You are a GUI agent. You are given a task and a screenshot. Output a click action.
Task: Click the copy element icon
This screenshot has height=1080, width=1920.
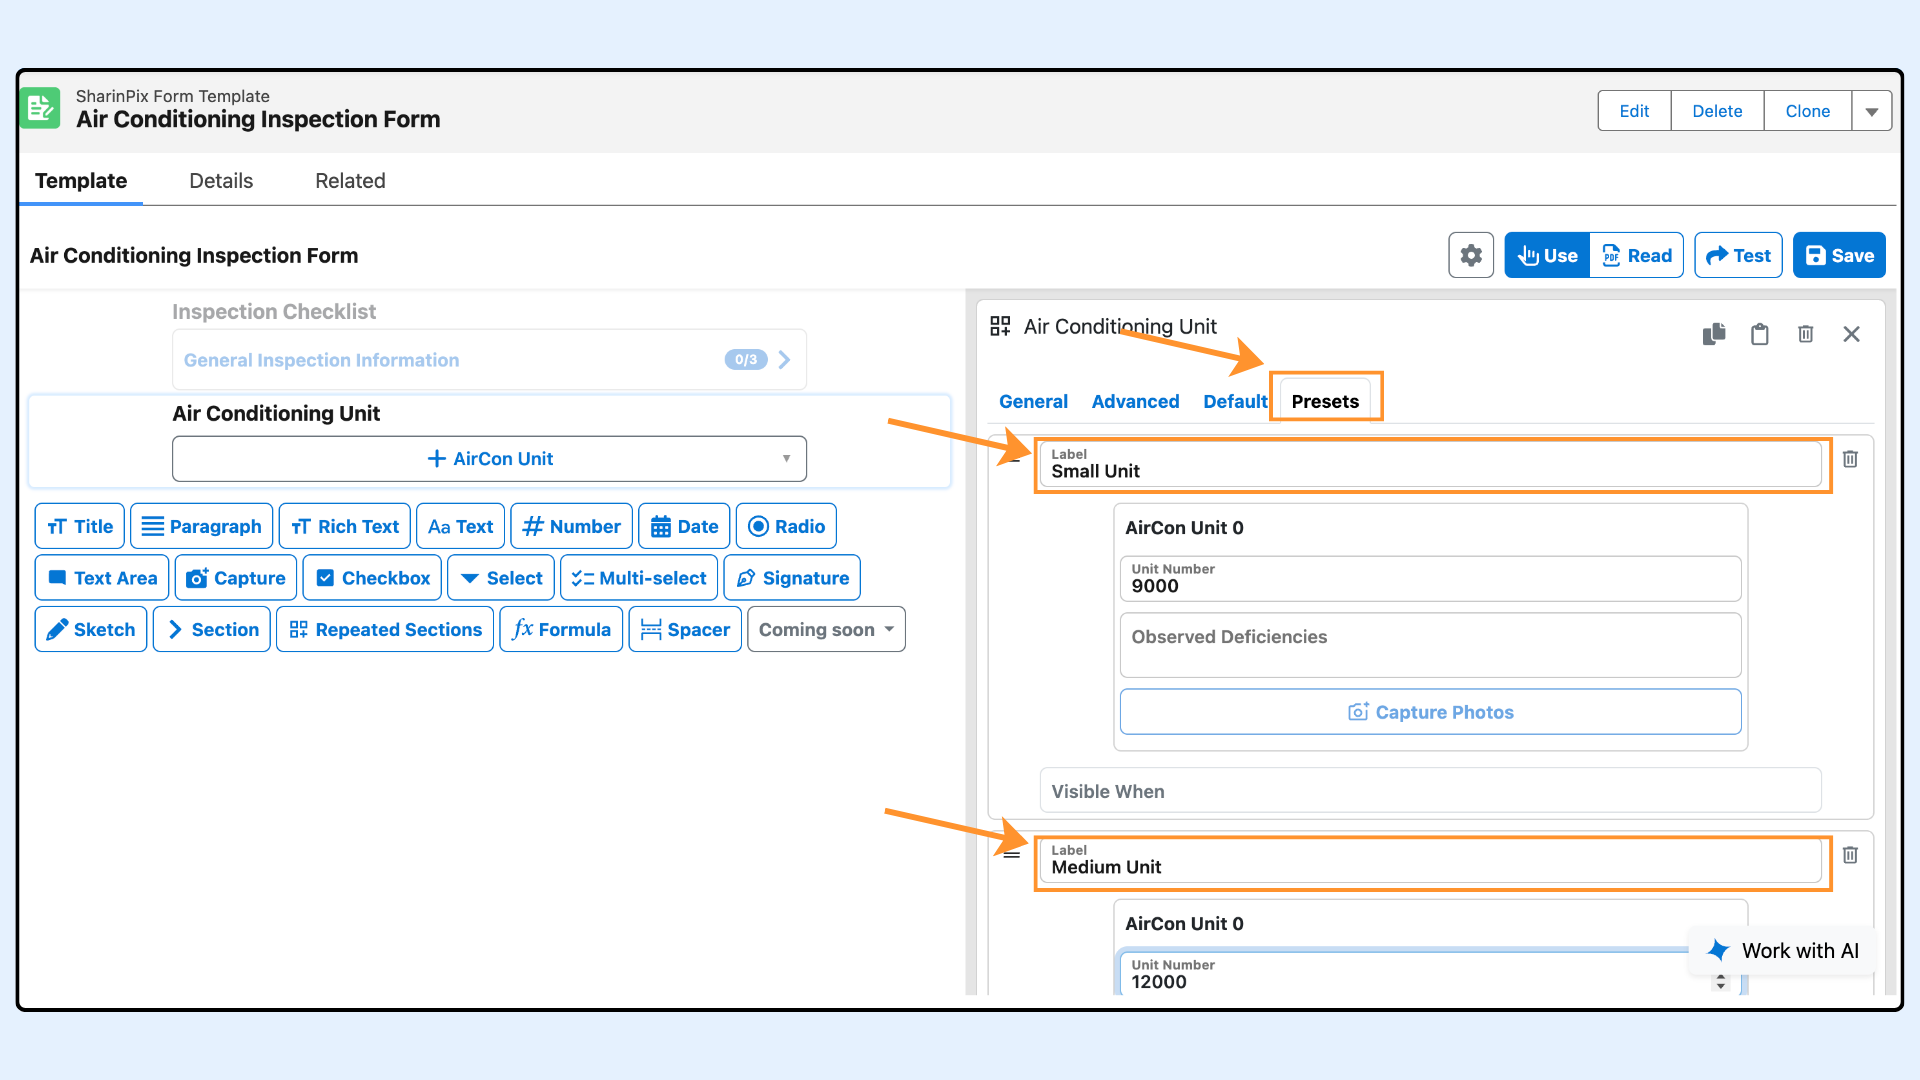point(1714,334)
